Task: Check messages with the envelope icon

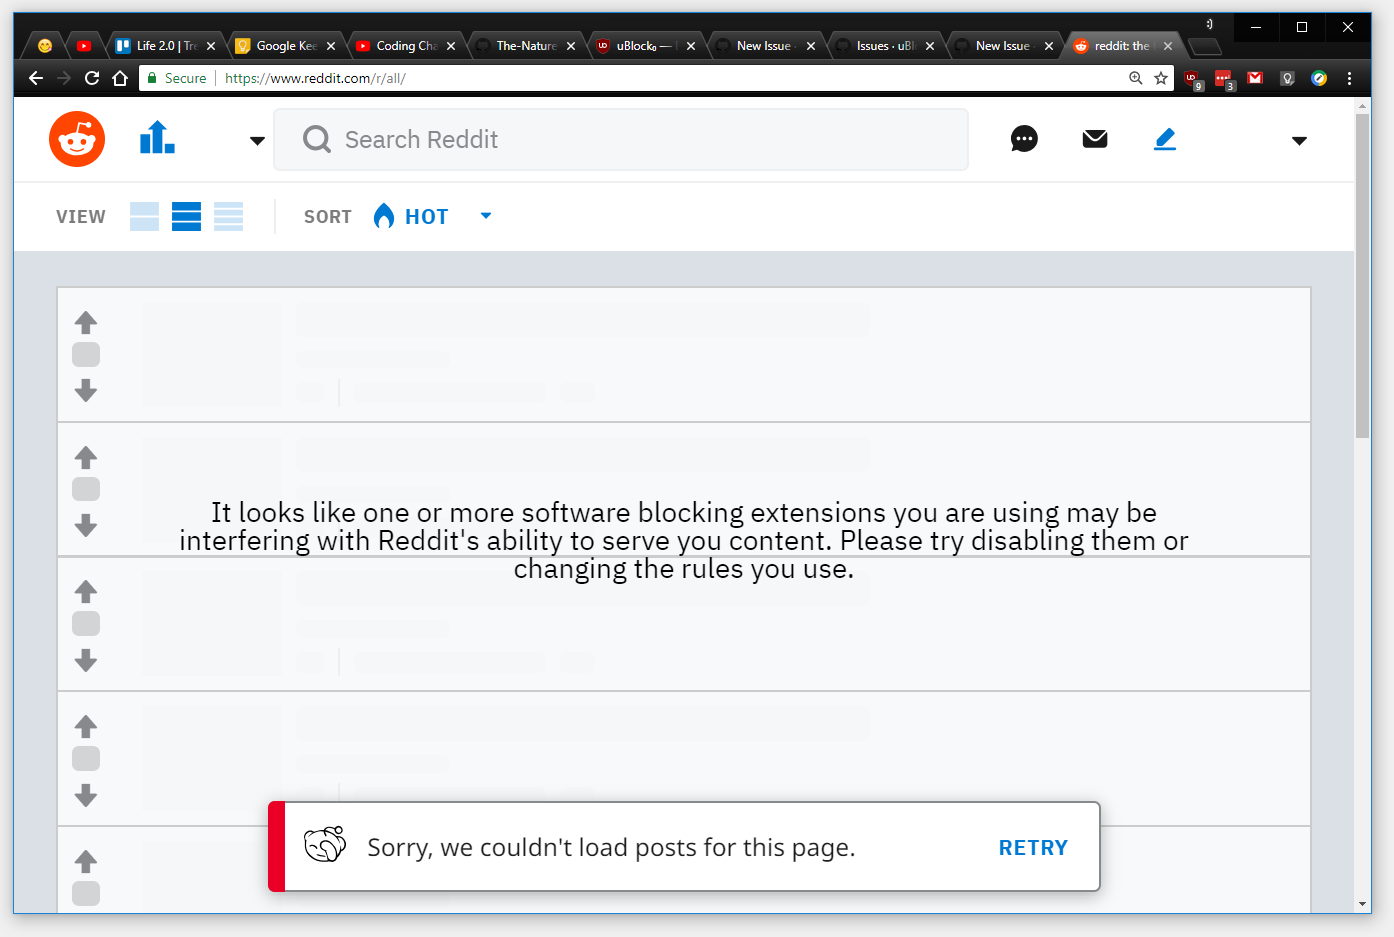Action: (1094, 139)
